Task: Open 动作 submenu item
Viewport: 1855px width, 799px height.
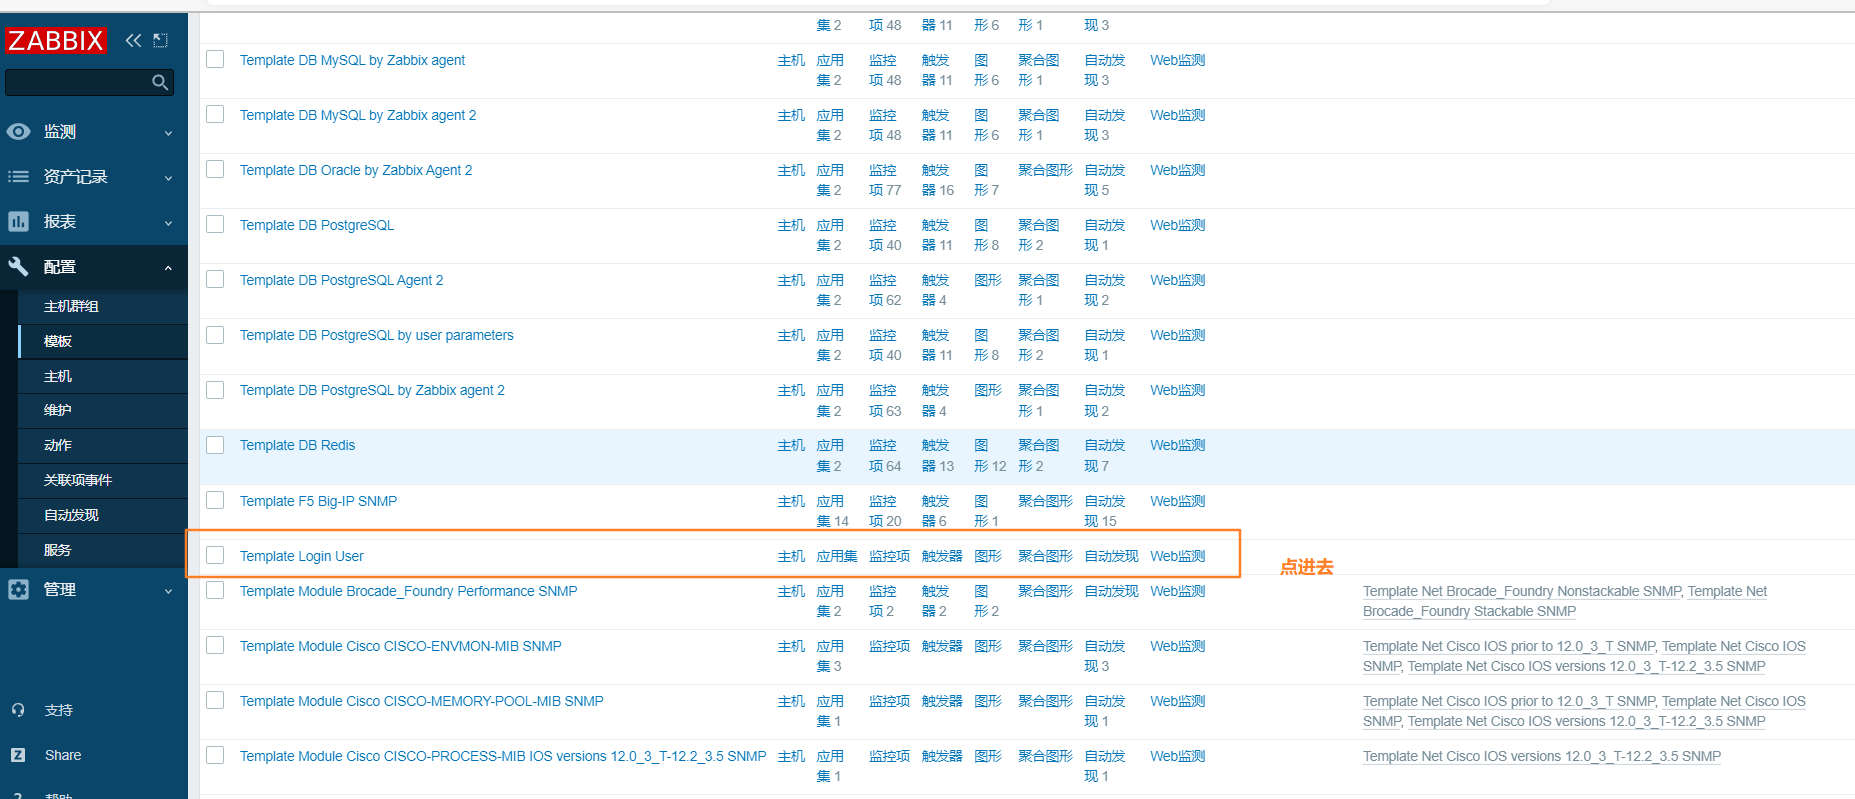Action: tap(103, 445)
